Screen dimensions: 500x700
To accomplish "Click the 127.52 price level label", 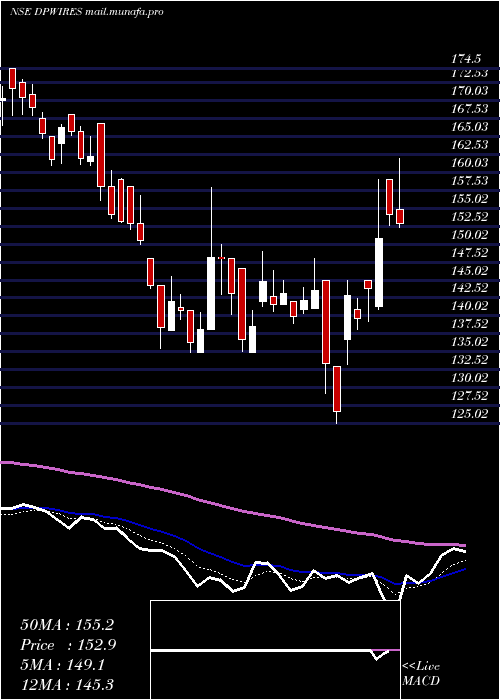I will 472,396.
